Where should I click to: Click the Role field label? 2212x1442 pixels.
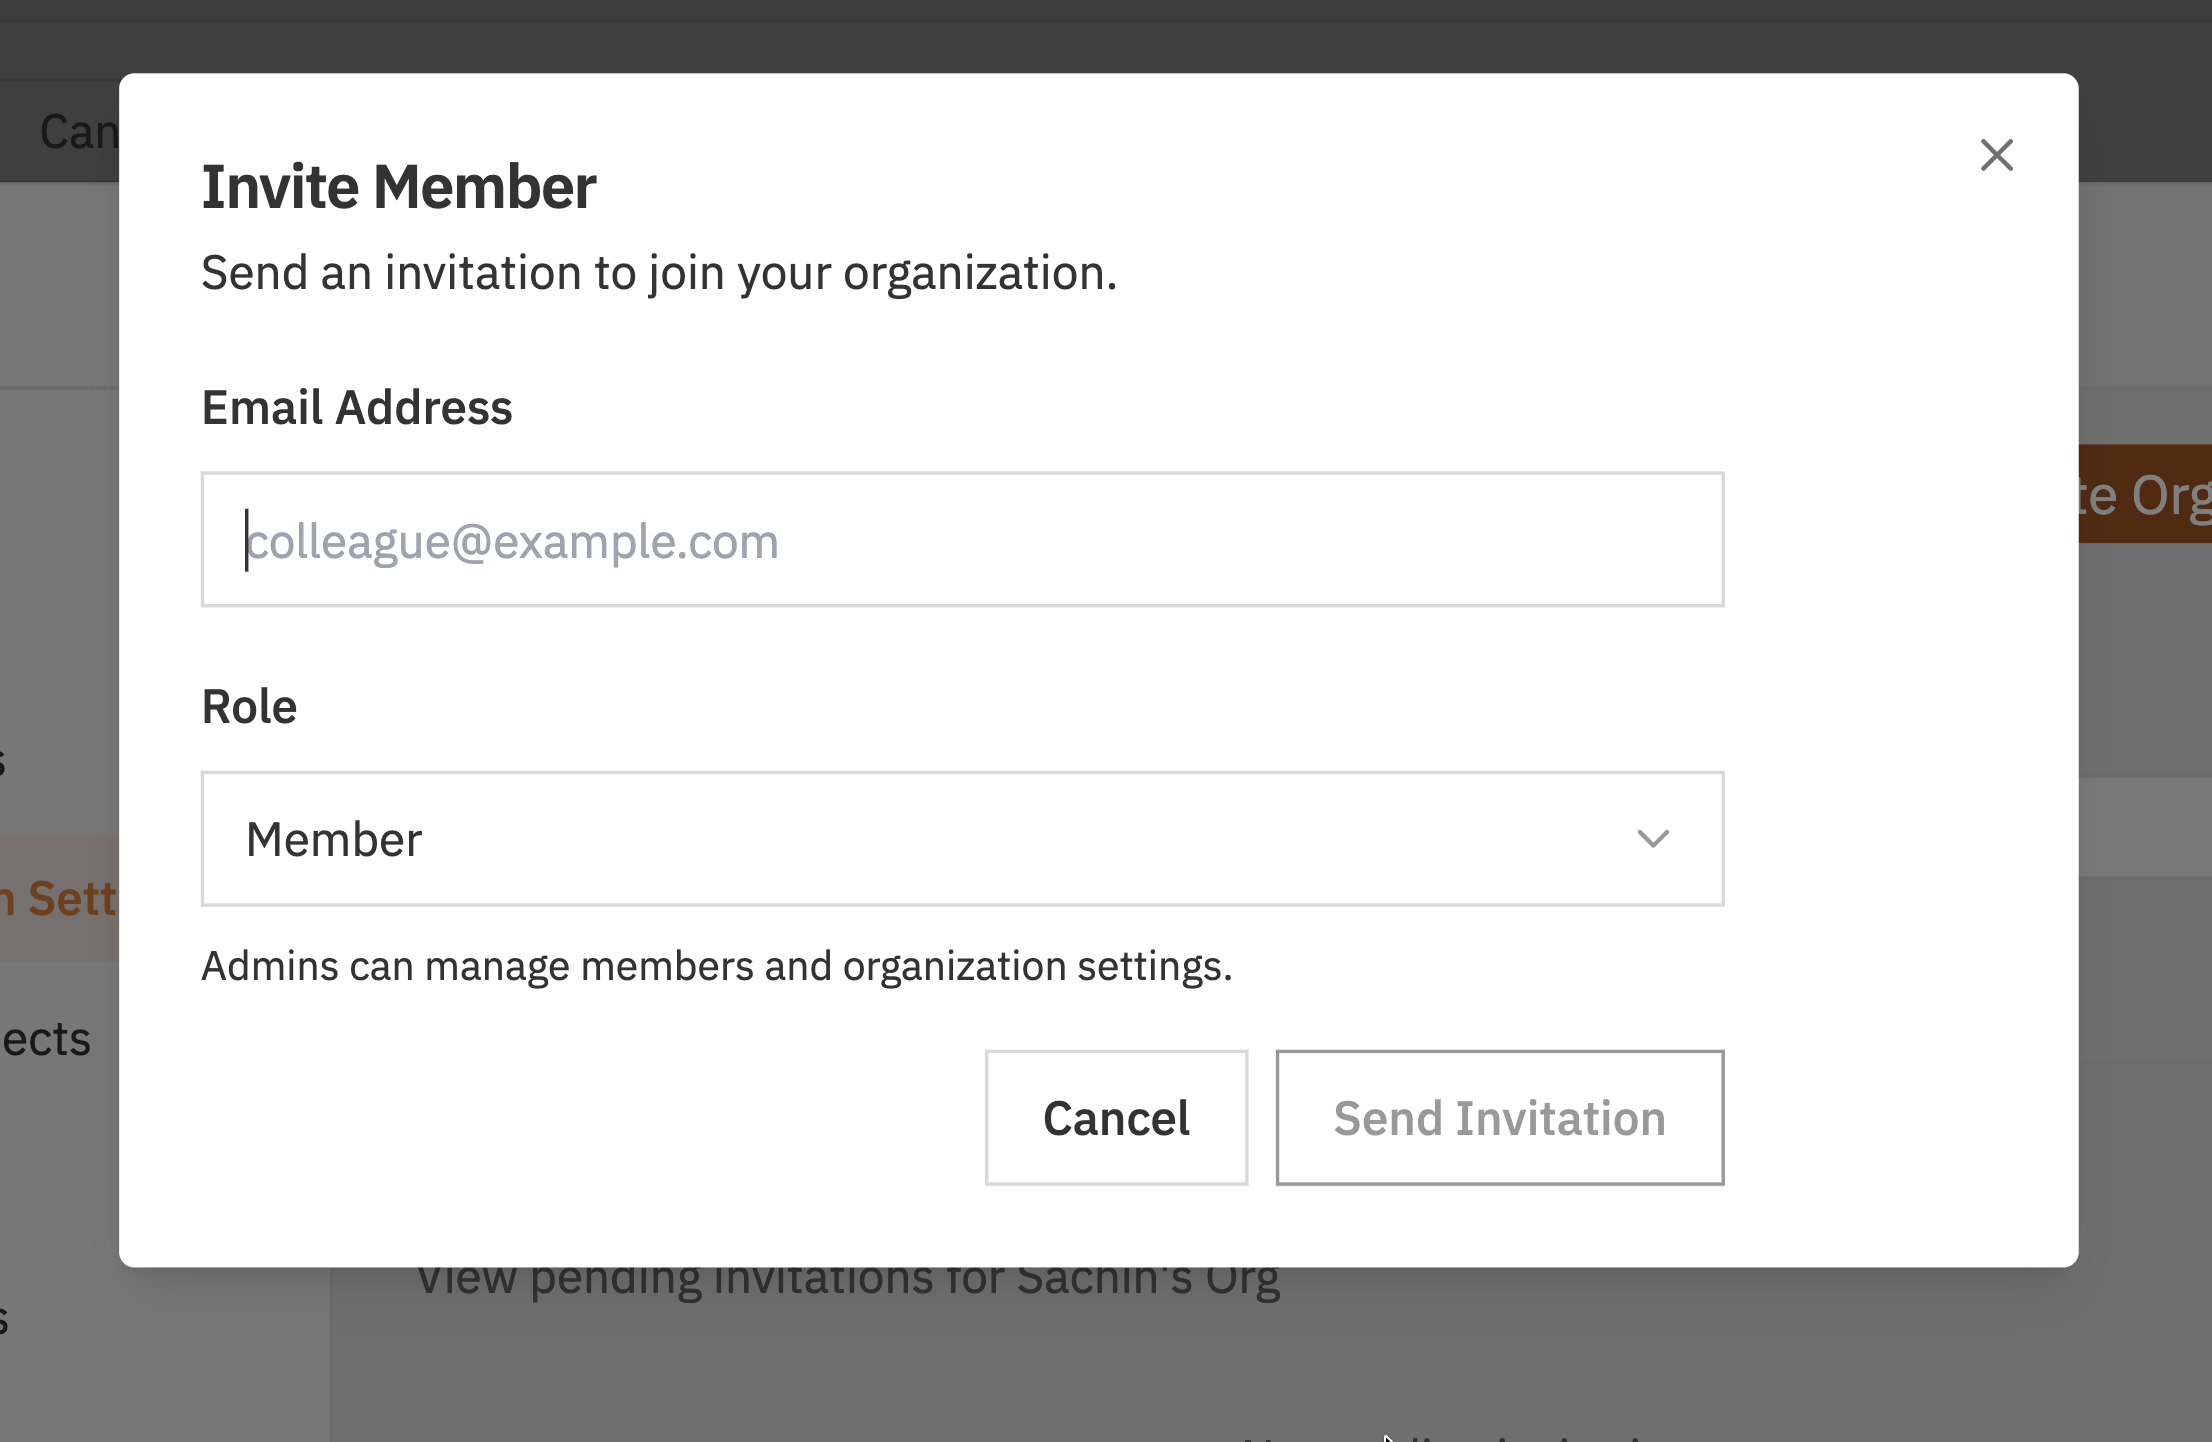[x=249, y=706]
